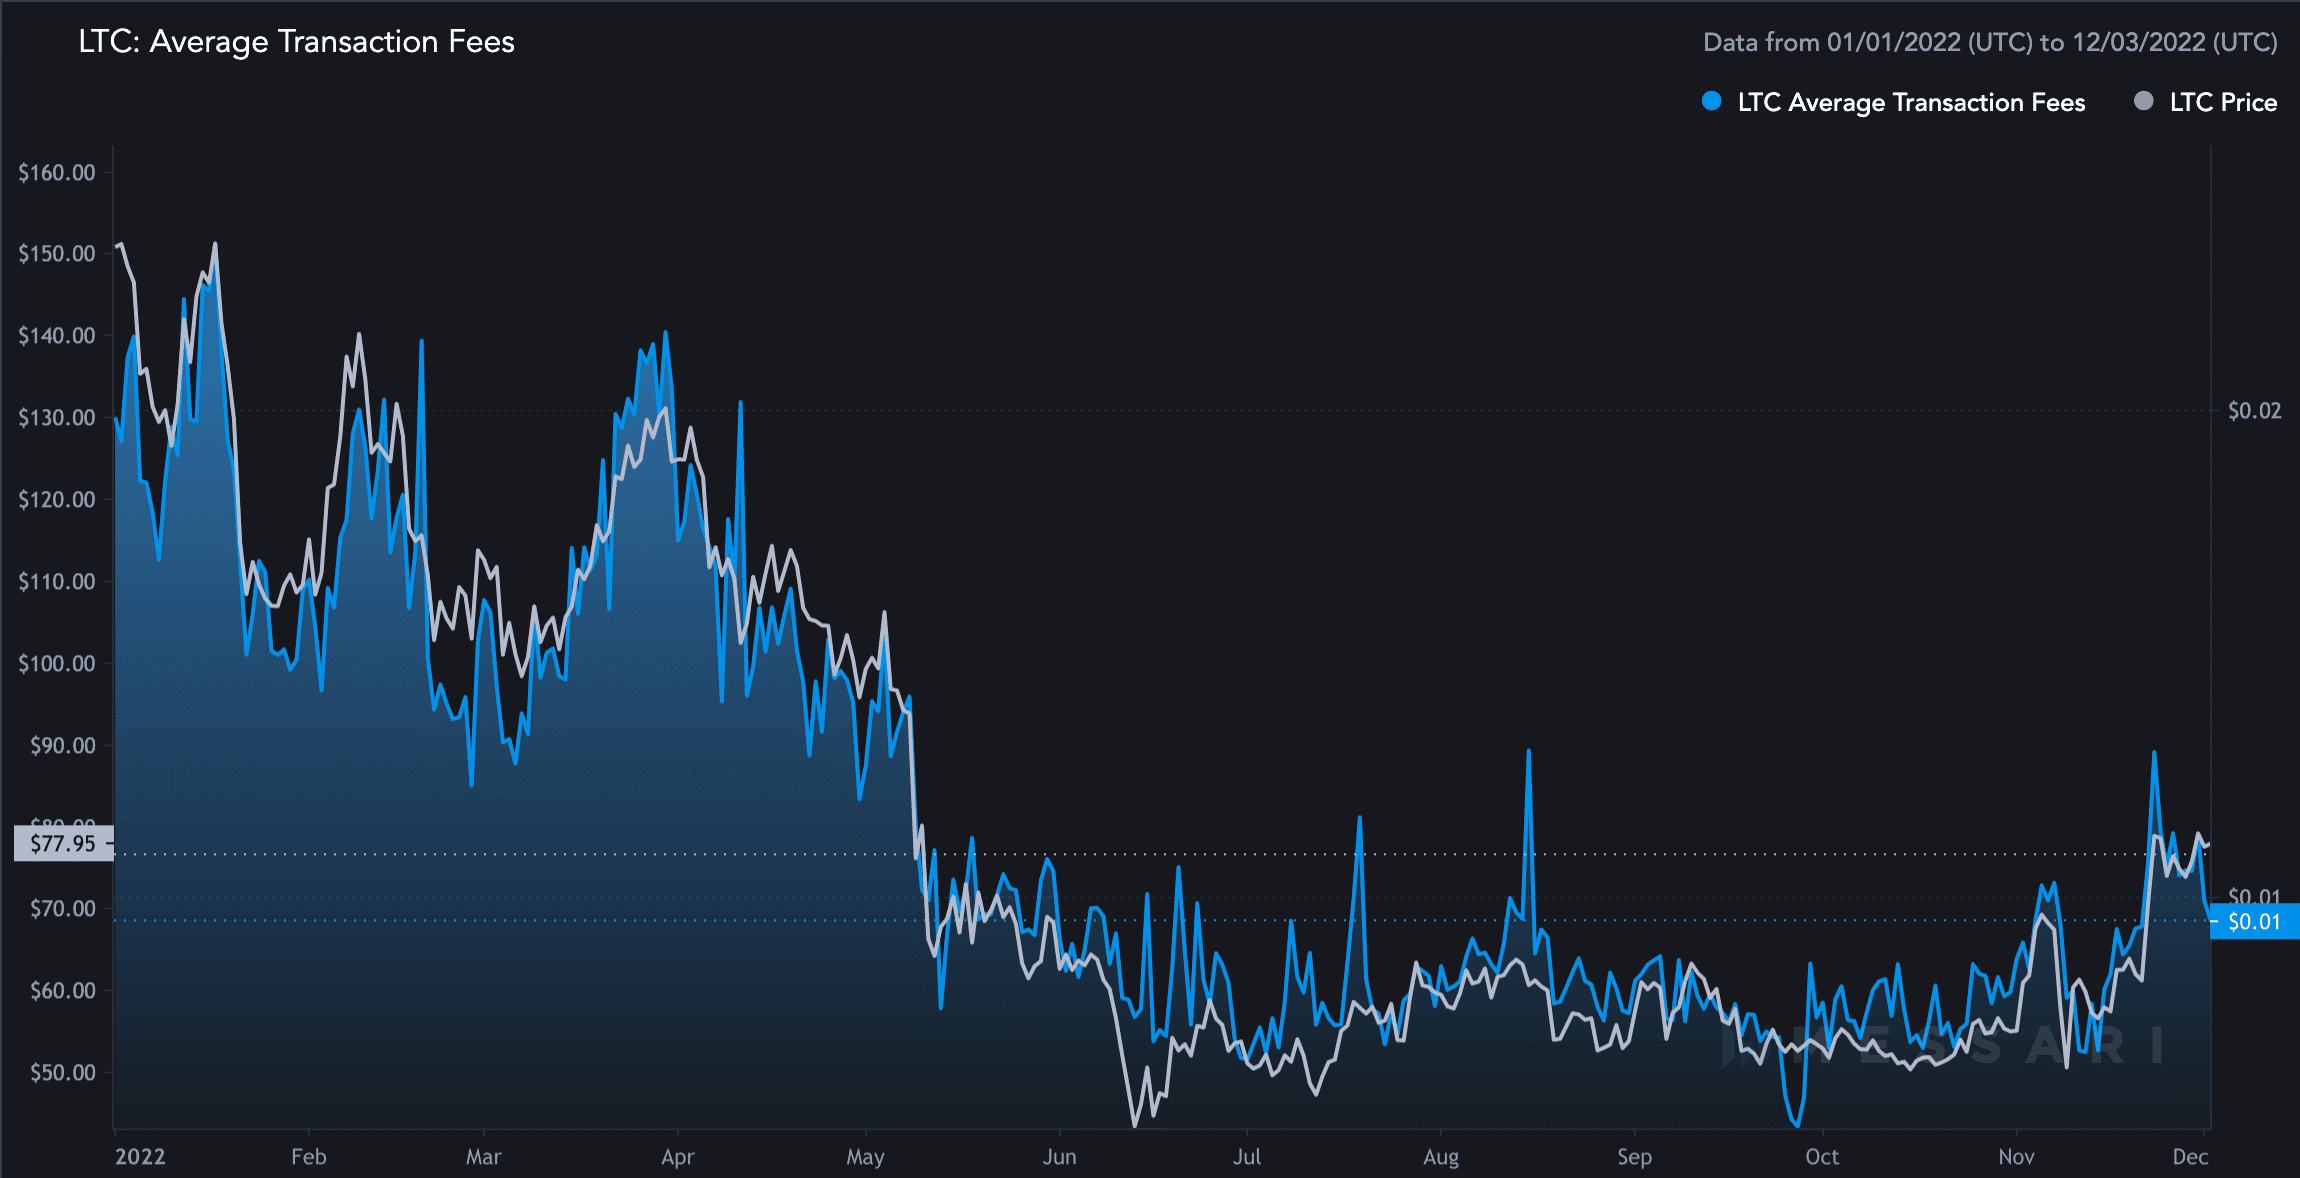This screenshot has width=2300, height=1178.
Task: Click the $90.00 y-axis label
Action: click(63, 746)
